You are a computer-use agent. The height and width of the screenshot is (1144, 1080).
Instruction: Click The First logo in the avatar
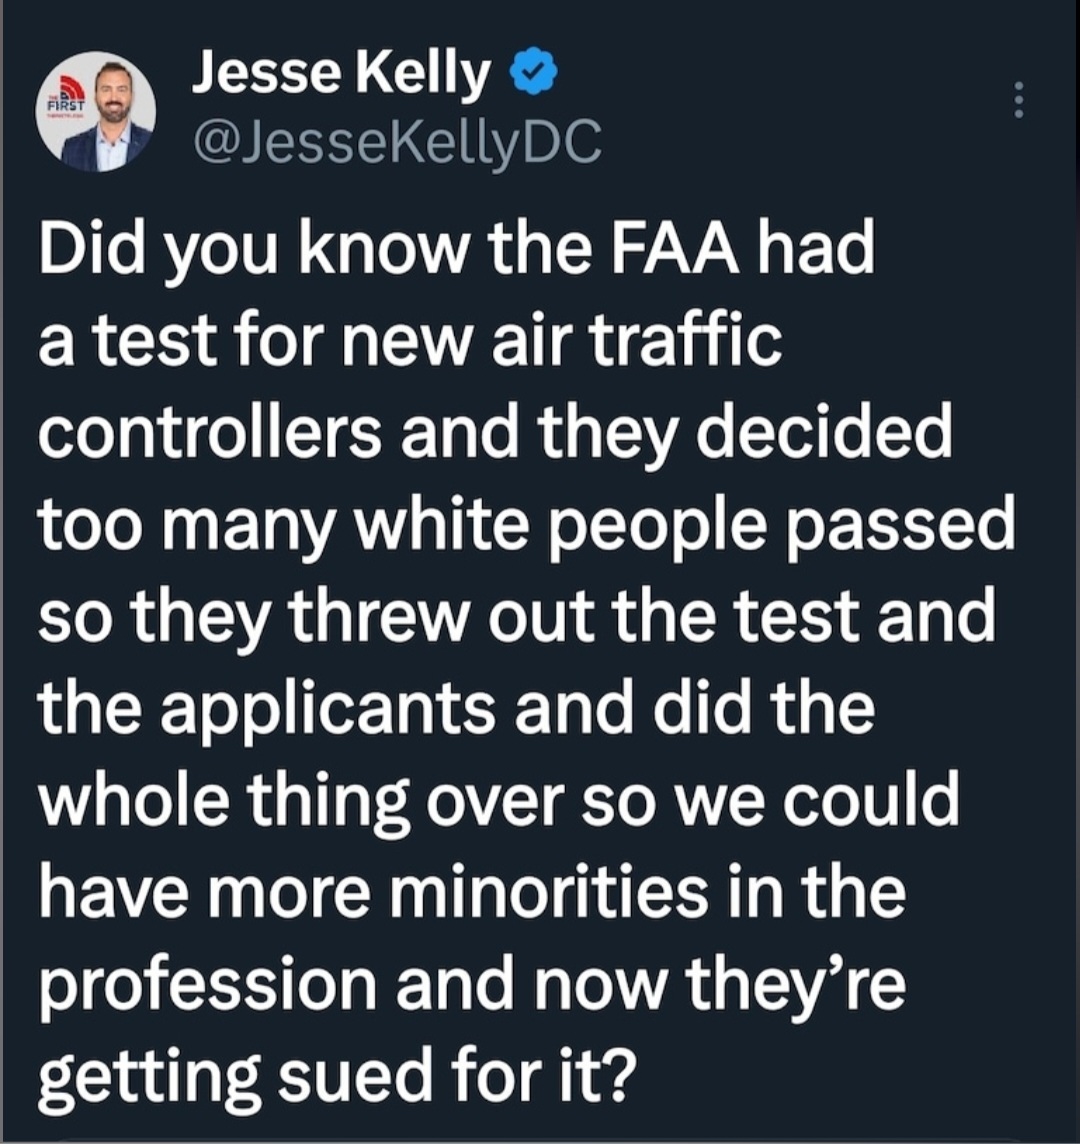point(66,97)
